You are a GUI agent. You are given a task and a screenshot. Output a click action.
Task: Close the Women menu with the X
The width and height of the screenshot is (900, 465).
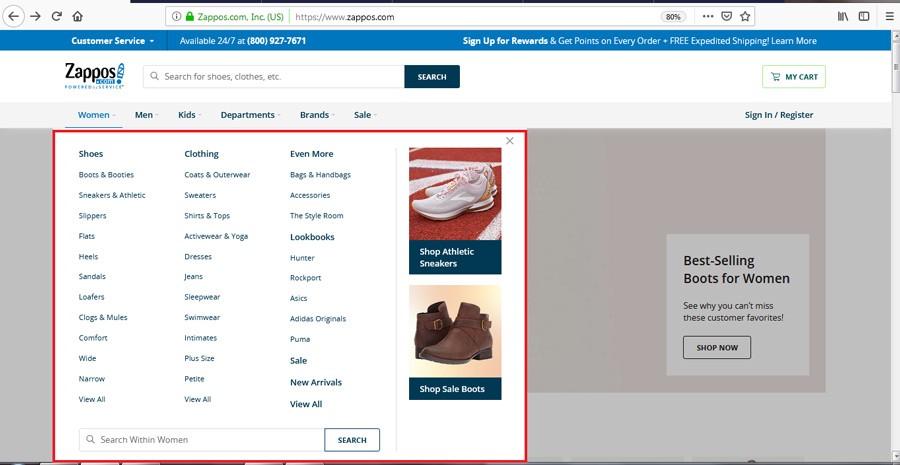click(x=510, y=141)
